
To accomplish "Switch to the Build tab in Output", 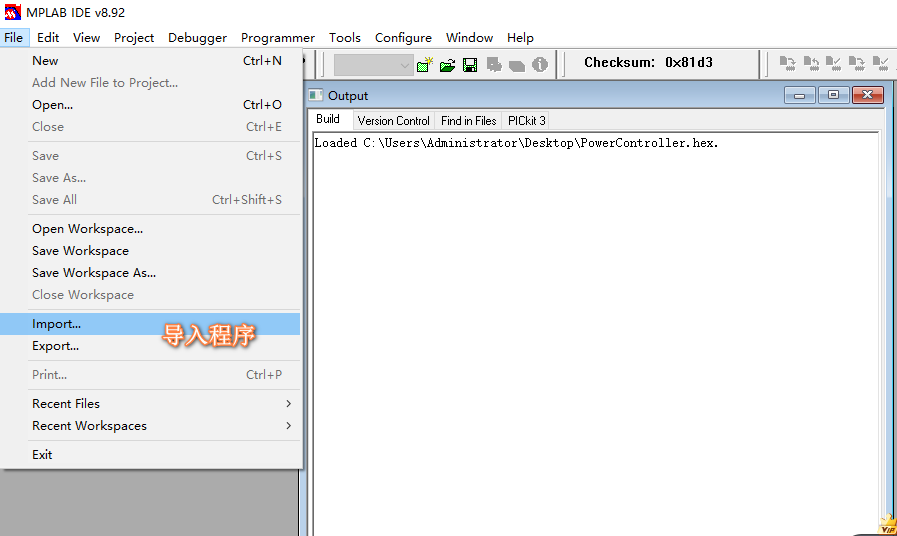I will pyautogui.click(x=328, y=119).
